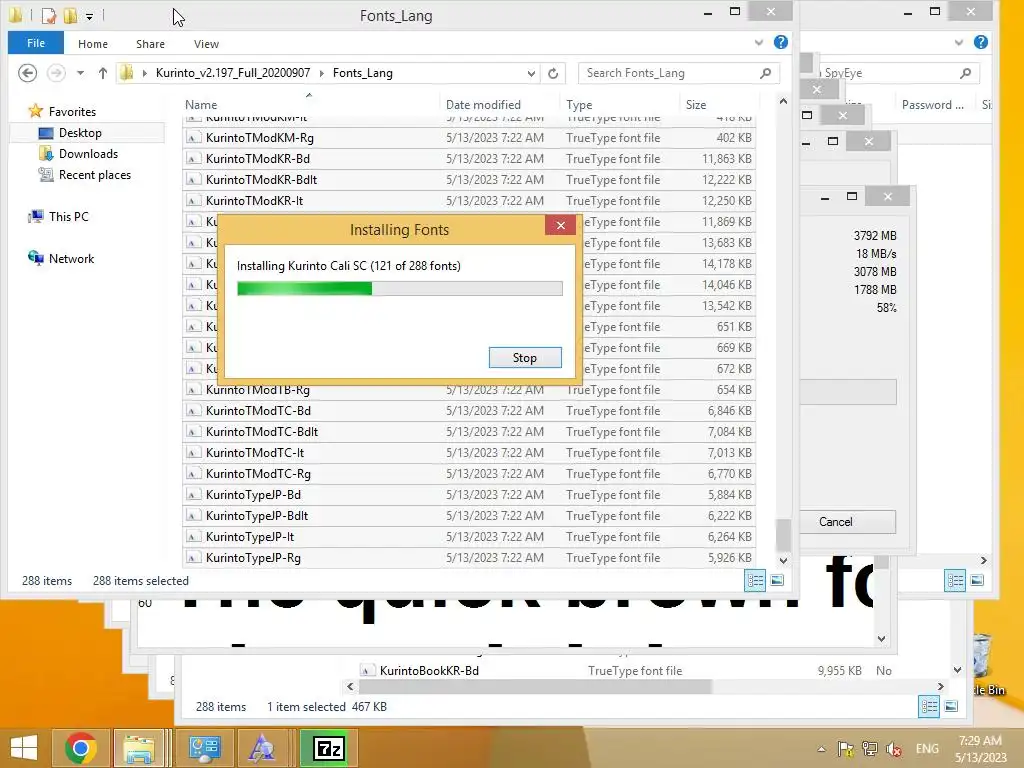Click file list scroll down arrow
The width and height of the screenshot is (1024, 768).
click(x=783, y=560)
